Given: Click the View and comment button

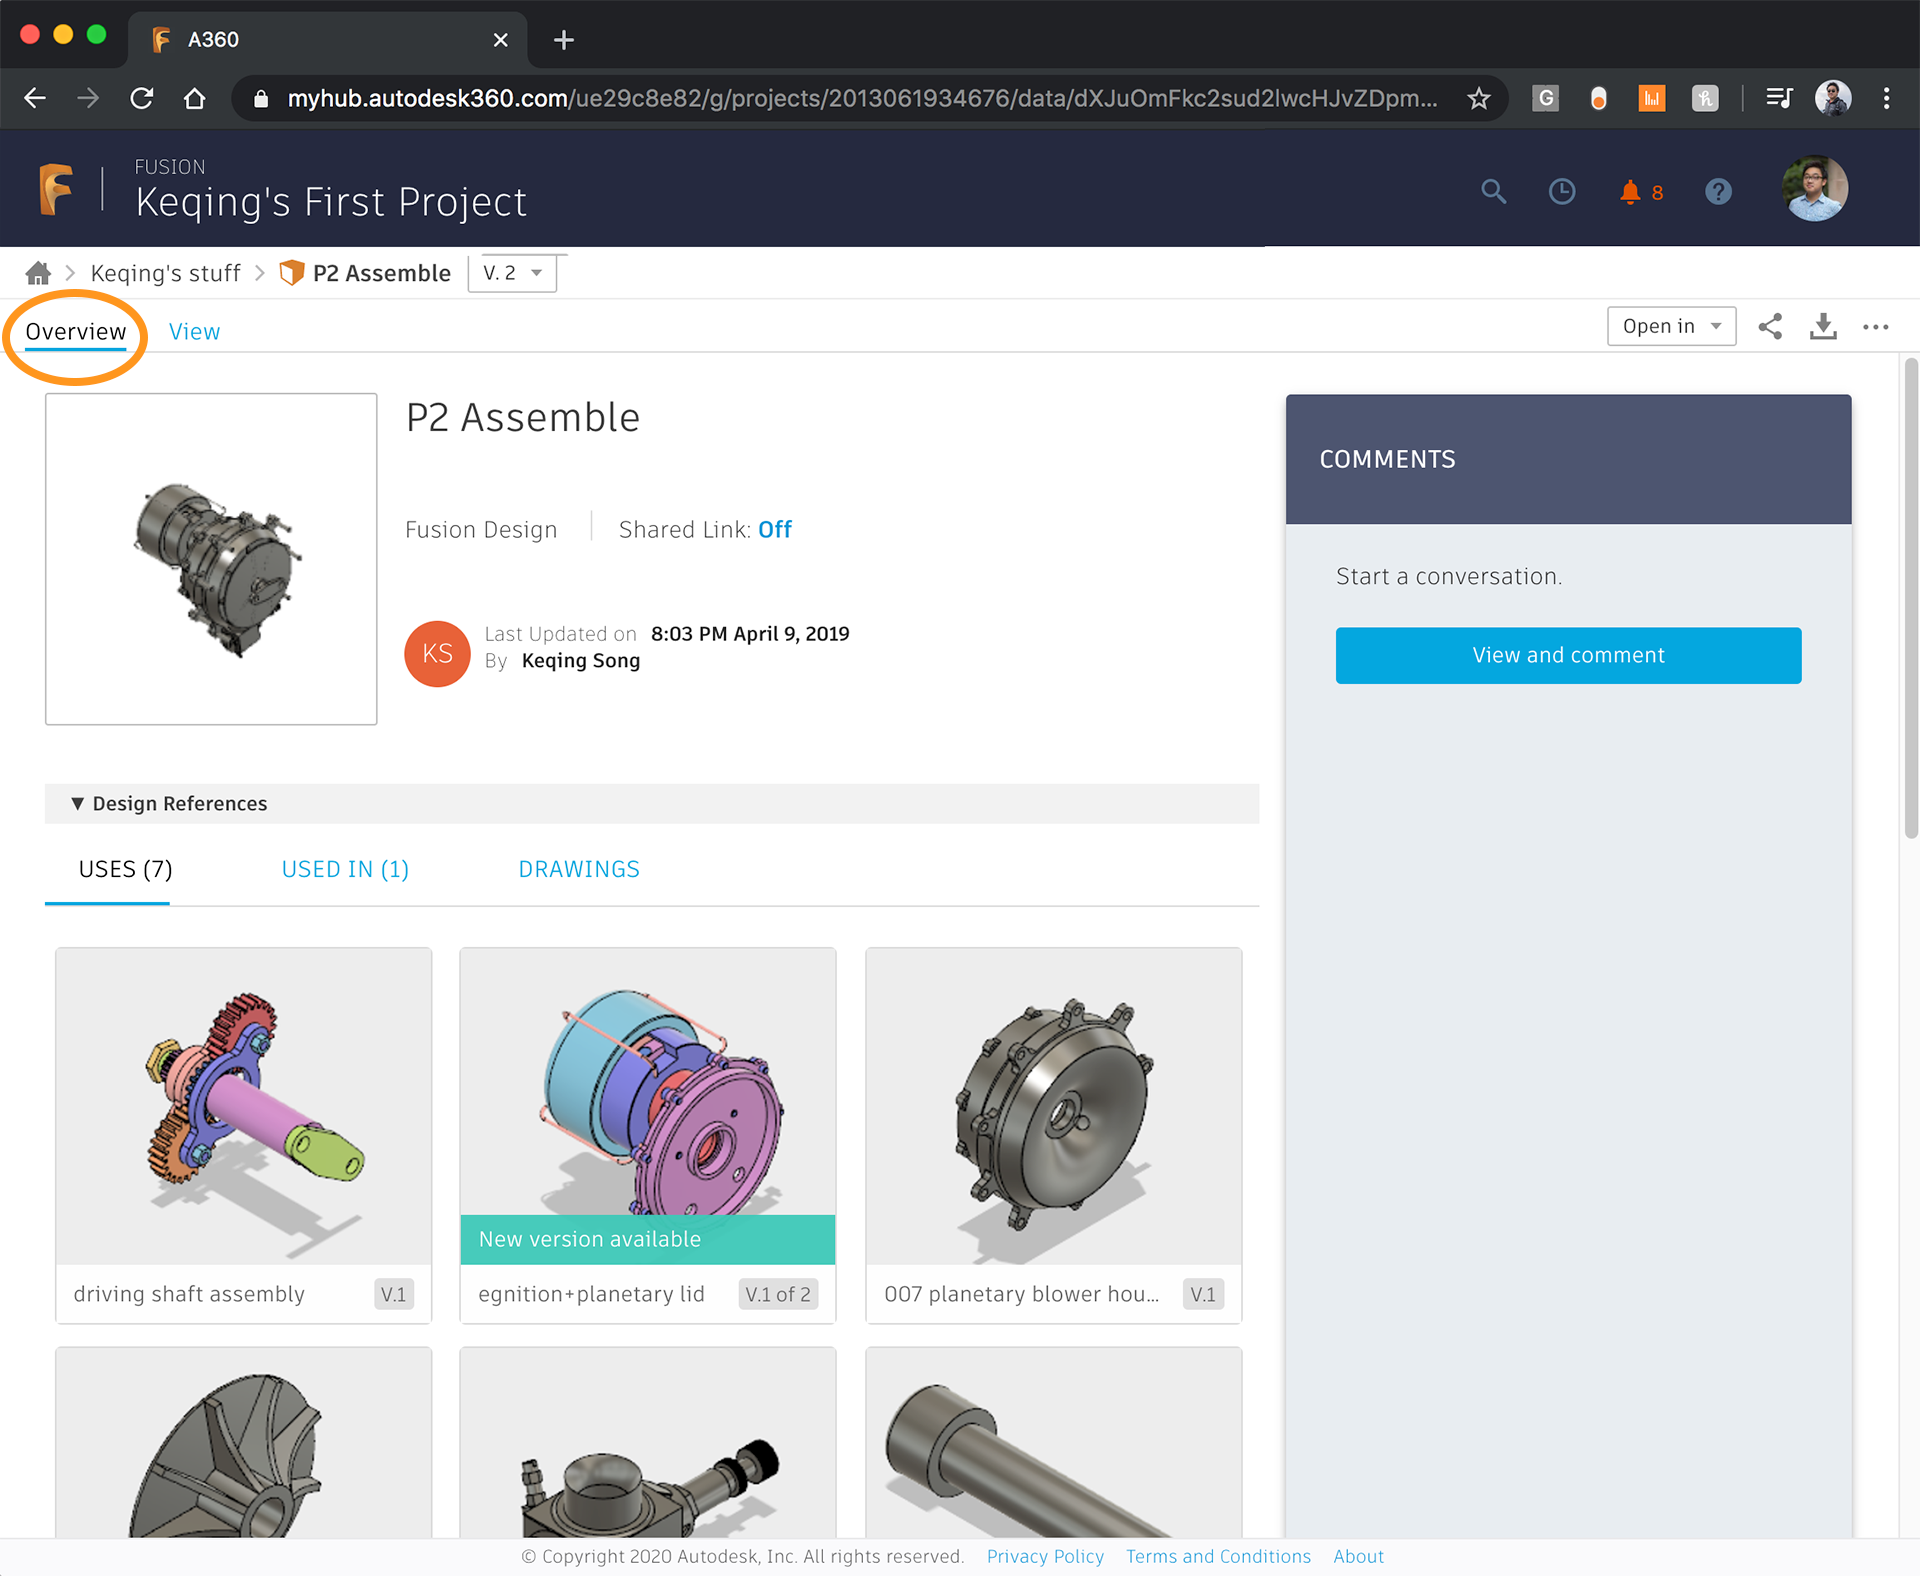Looking at the screenshot, I should tap(1568, 654).
